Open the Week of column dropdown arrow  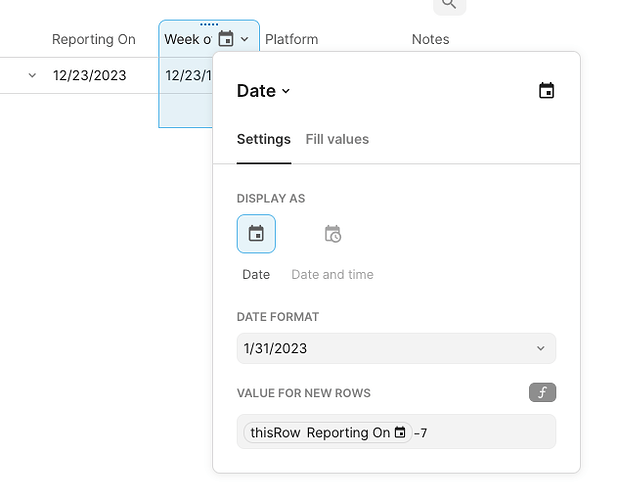pos(245,39)
